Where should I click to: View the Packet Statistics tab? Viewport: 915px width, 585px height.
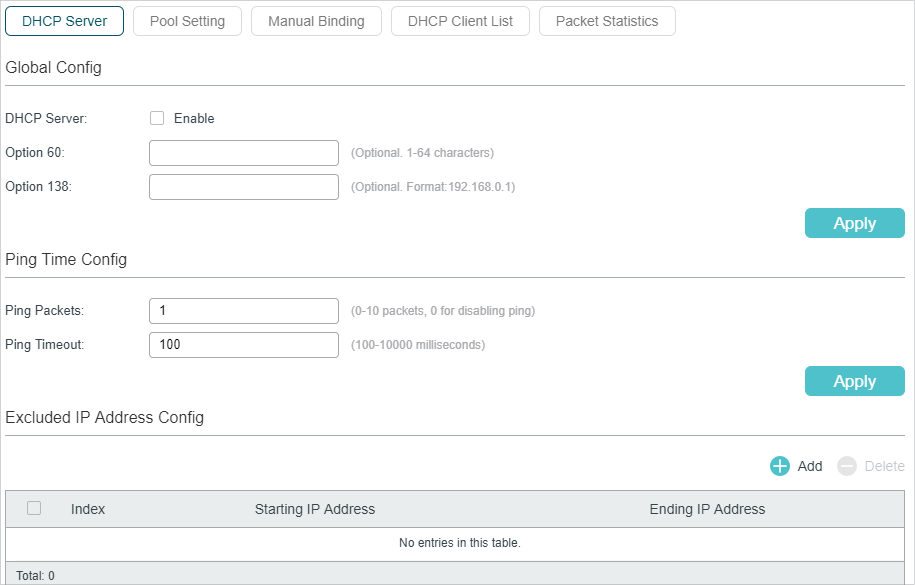click(x=607, y=21)
